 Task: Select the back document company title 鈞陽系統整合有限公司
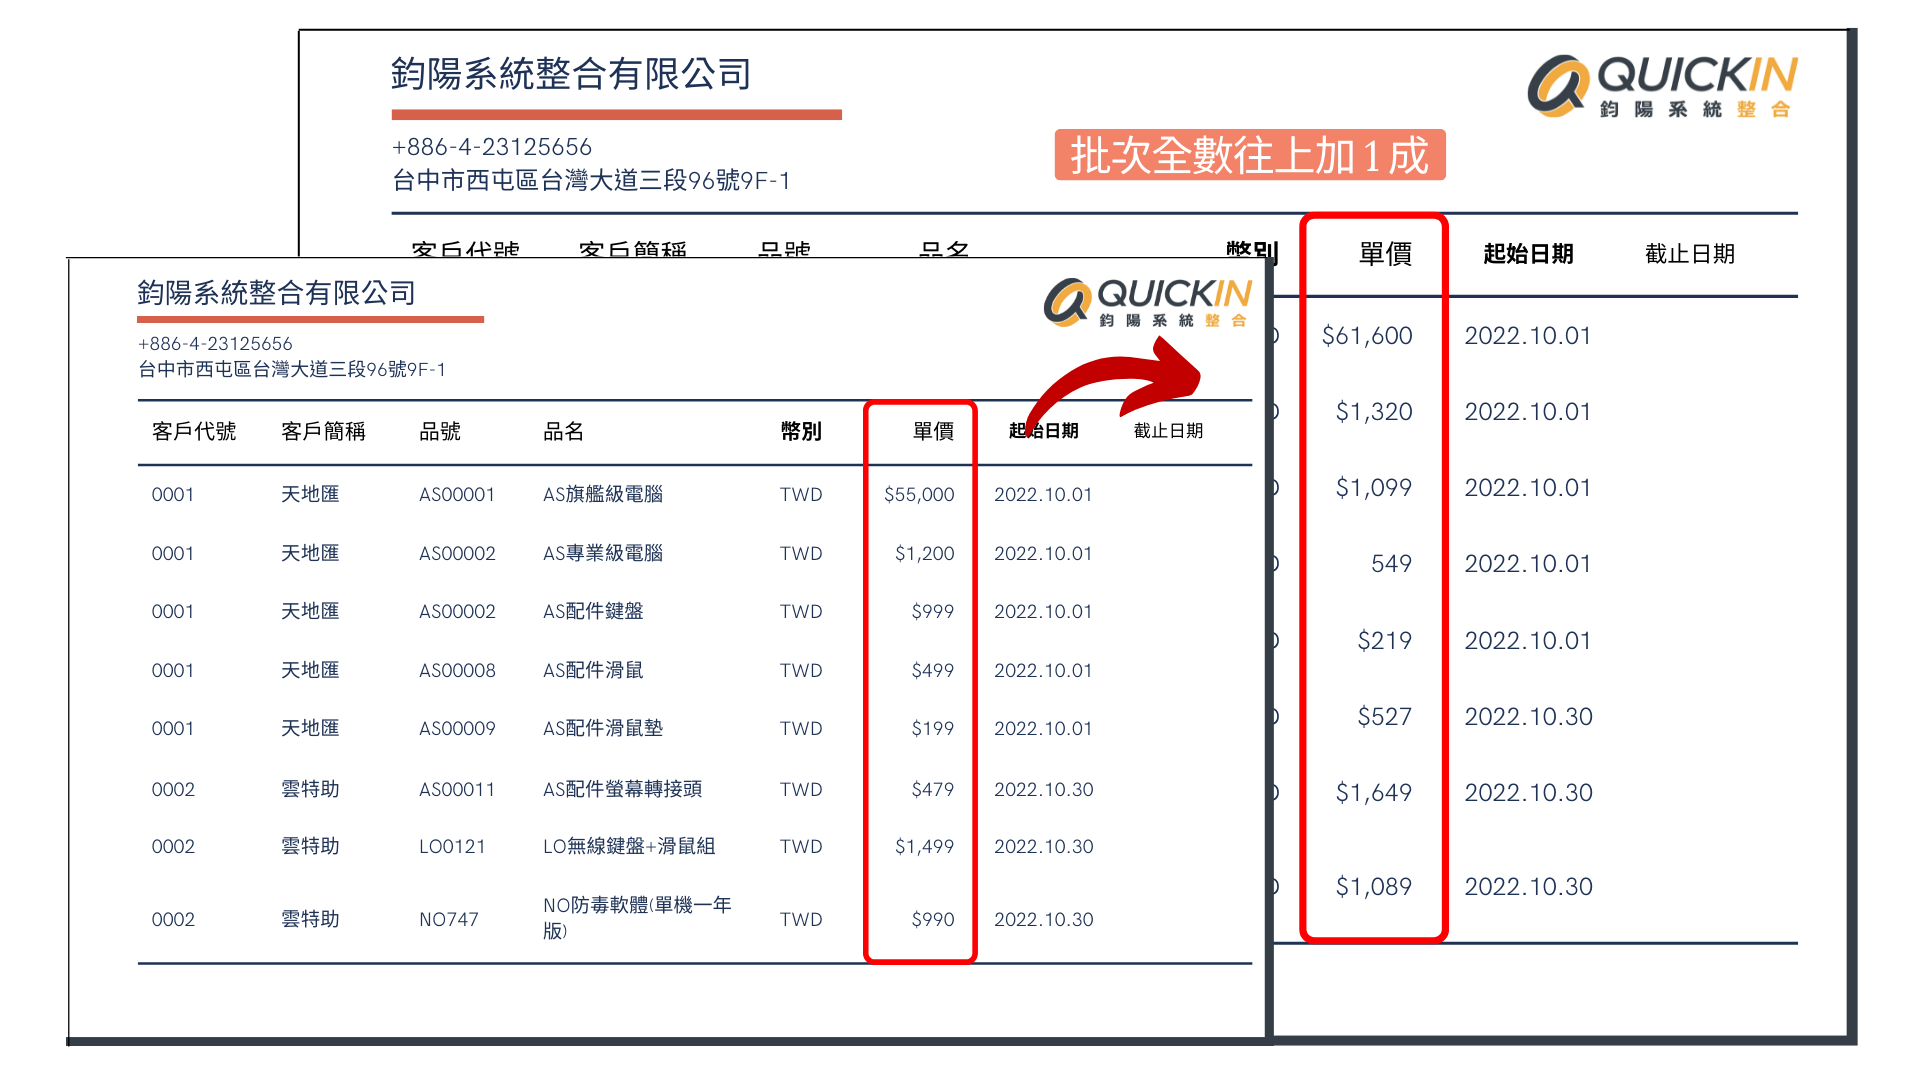click(x=571, y=74)
